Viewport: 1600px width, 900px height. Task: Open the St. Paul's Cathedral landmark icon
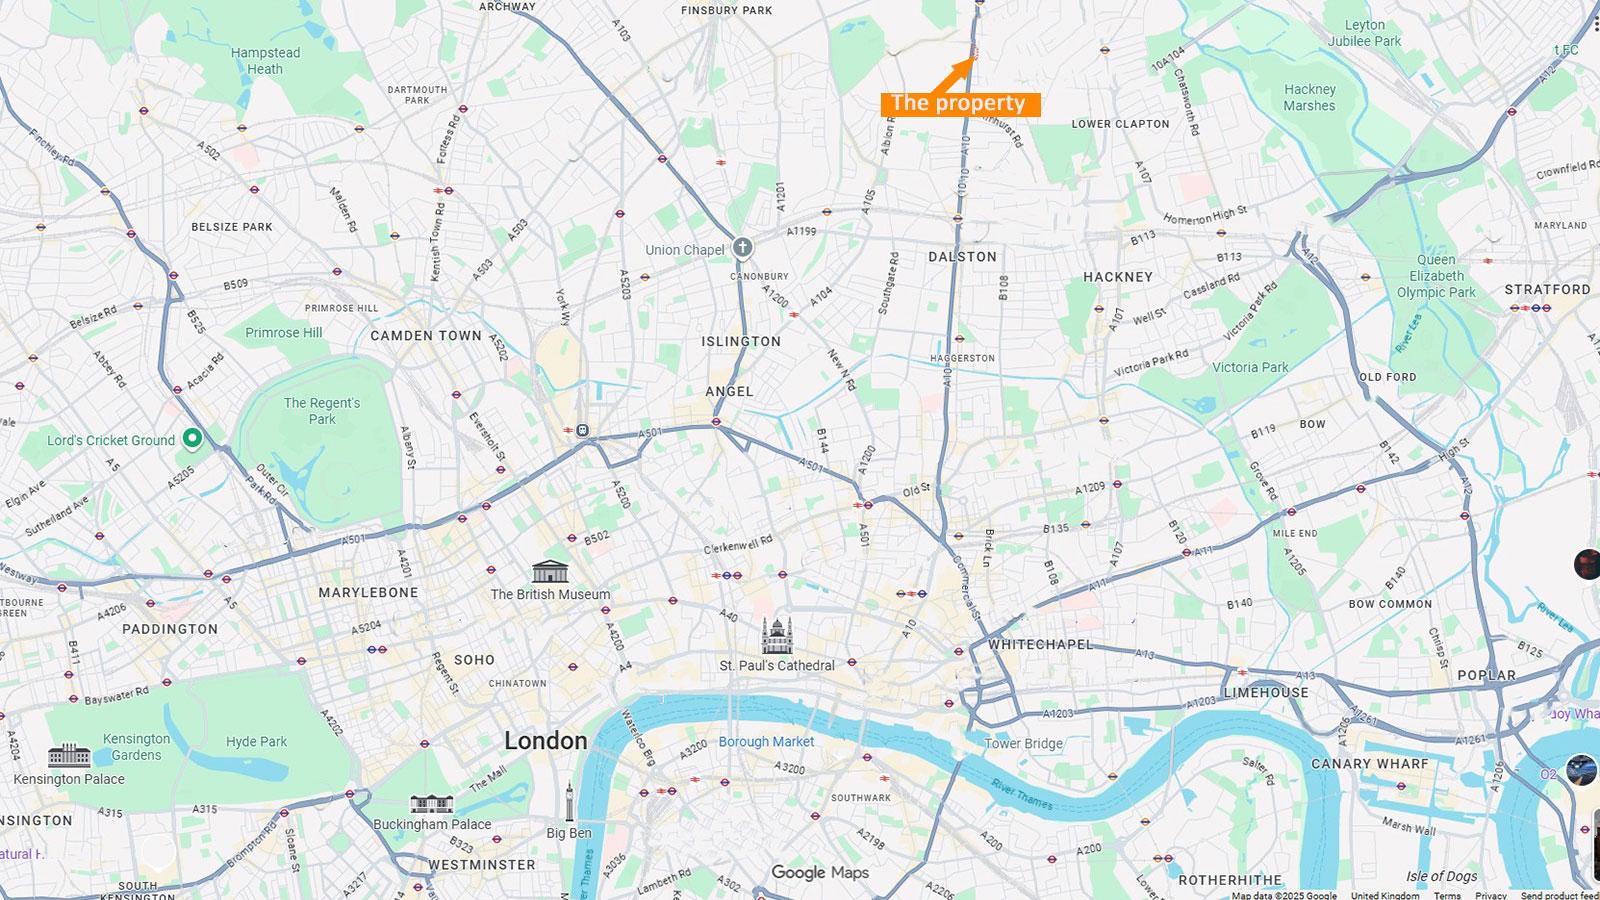[x=776, y=637]
